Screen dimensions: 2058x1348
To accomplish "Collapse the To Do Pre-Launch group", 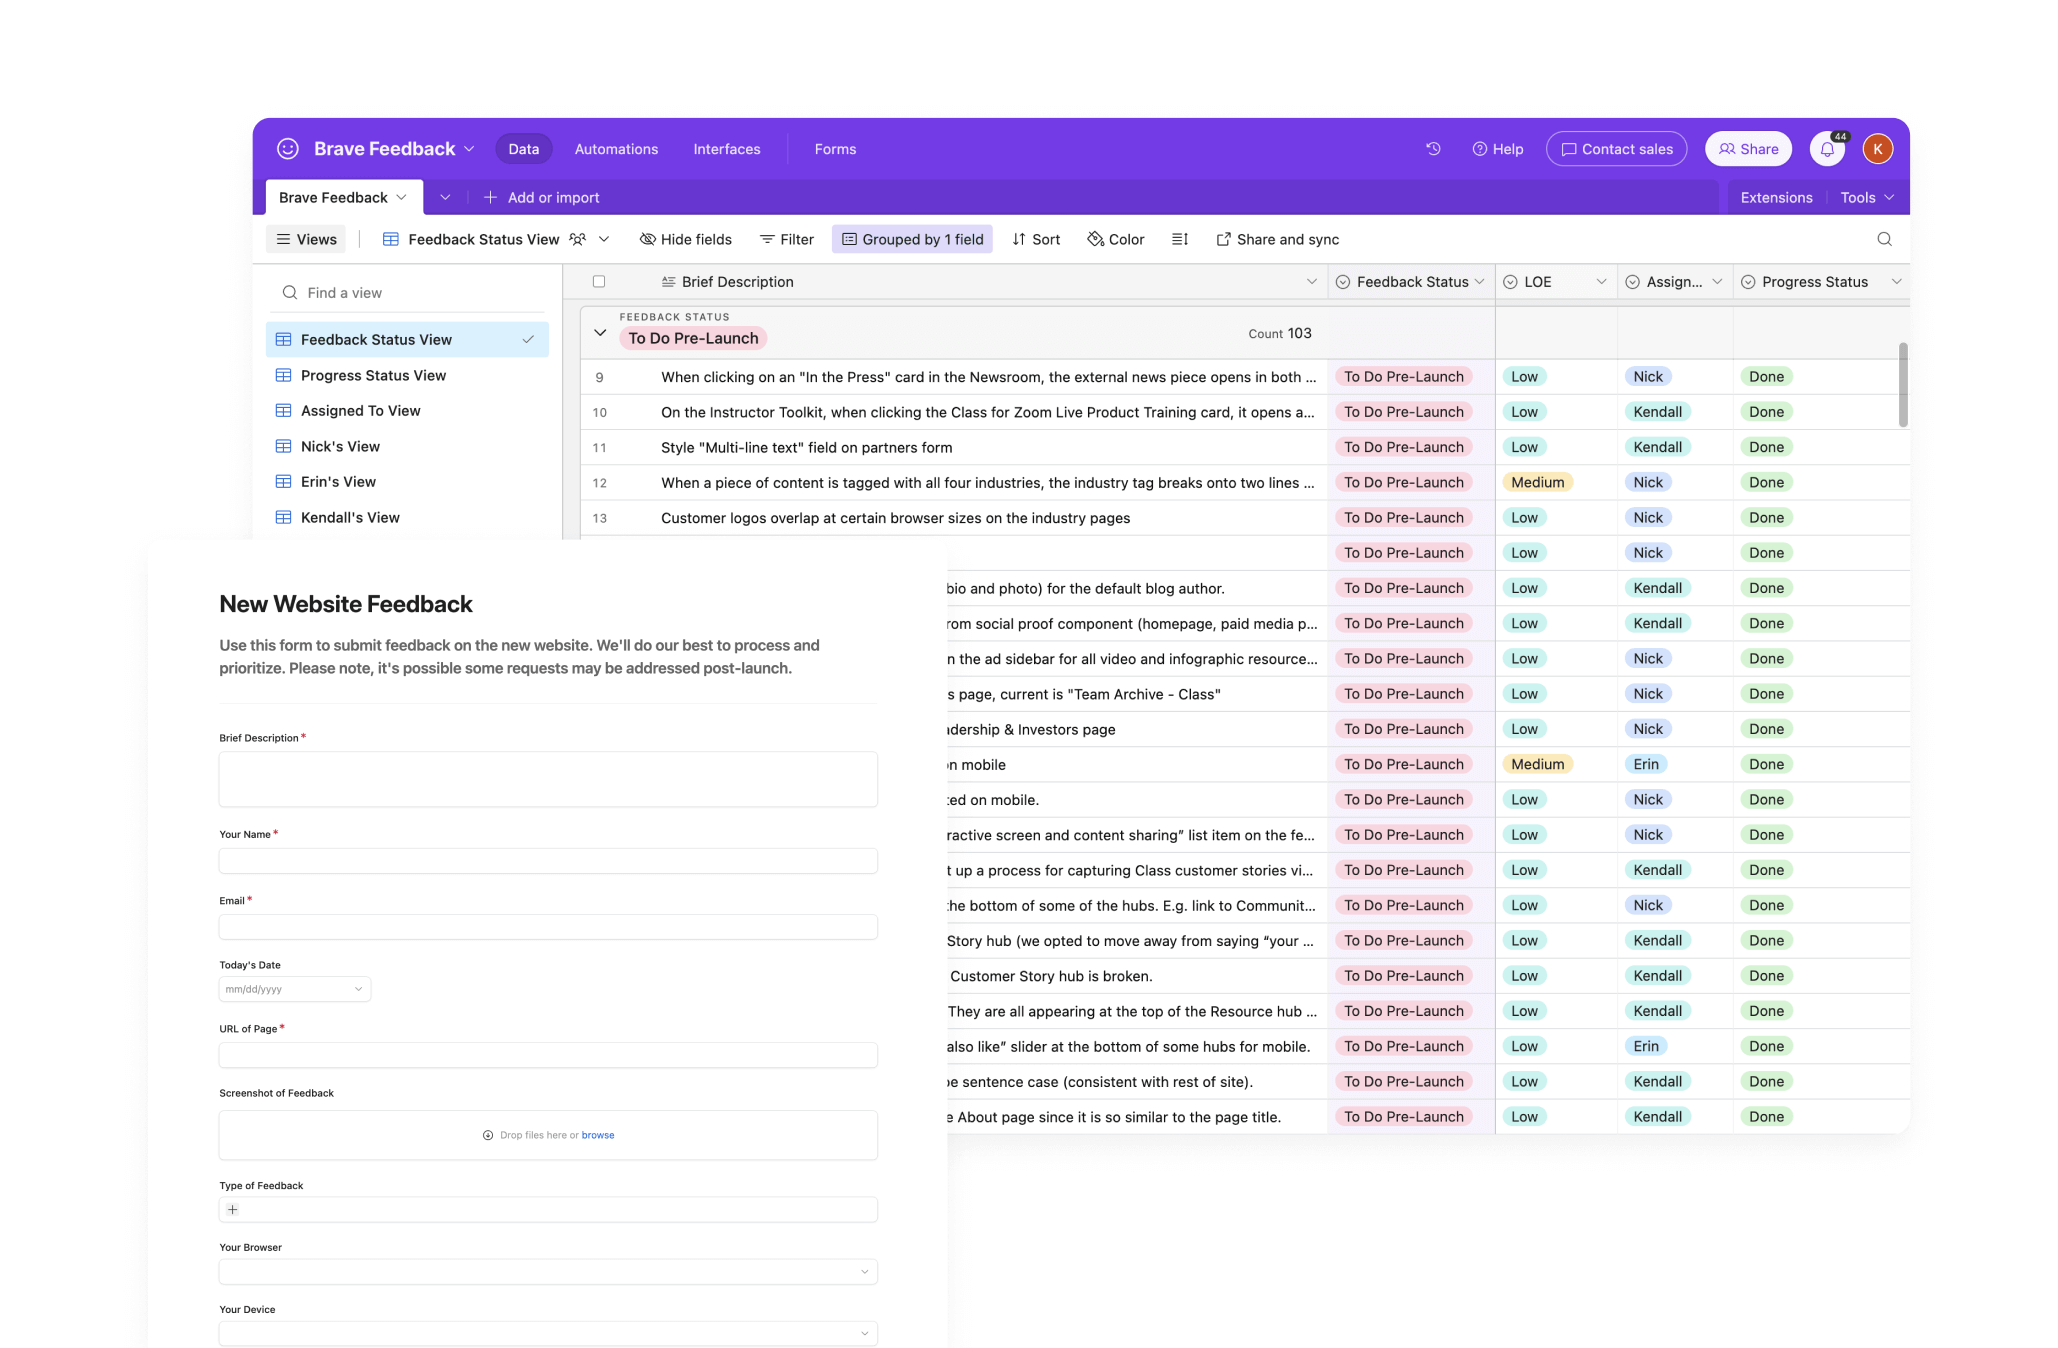I will [600, 333].
